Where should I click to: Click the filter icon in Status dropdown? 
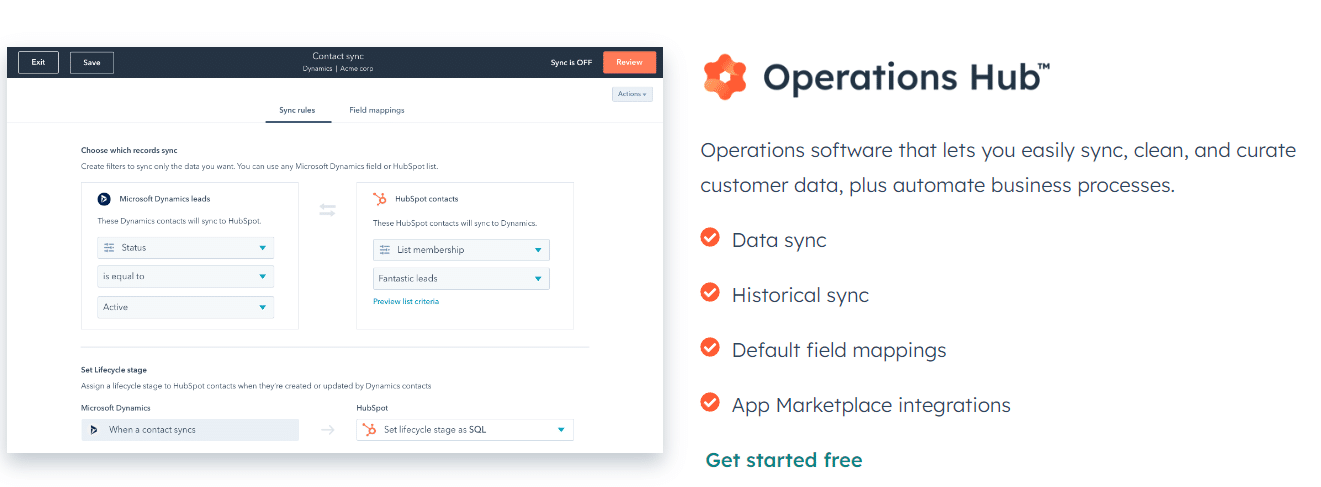coord(109,247)
